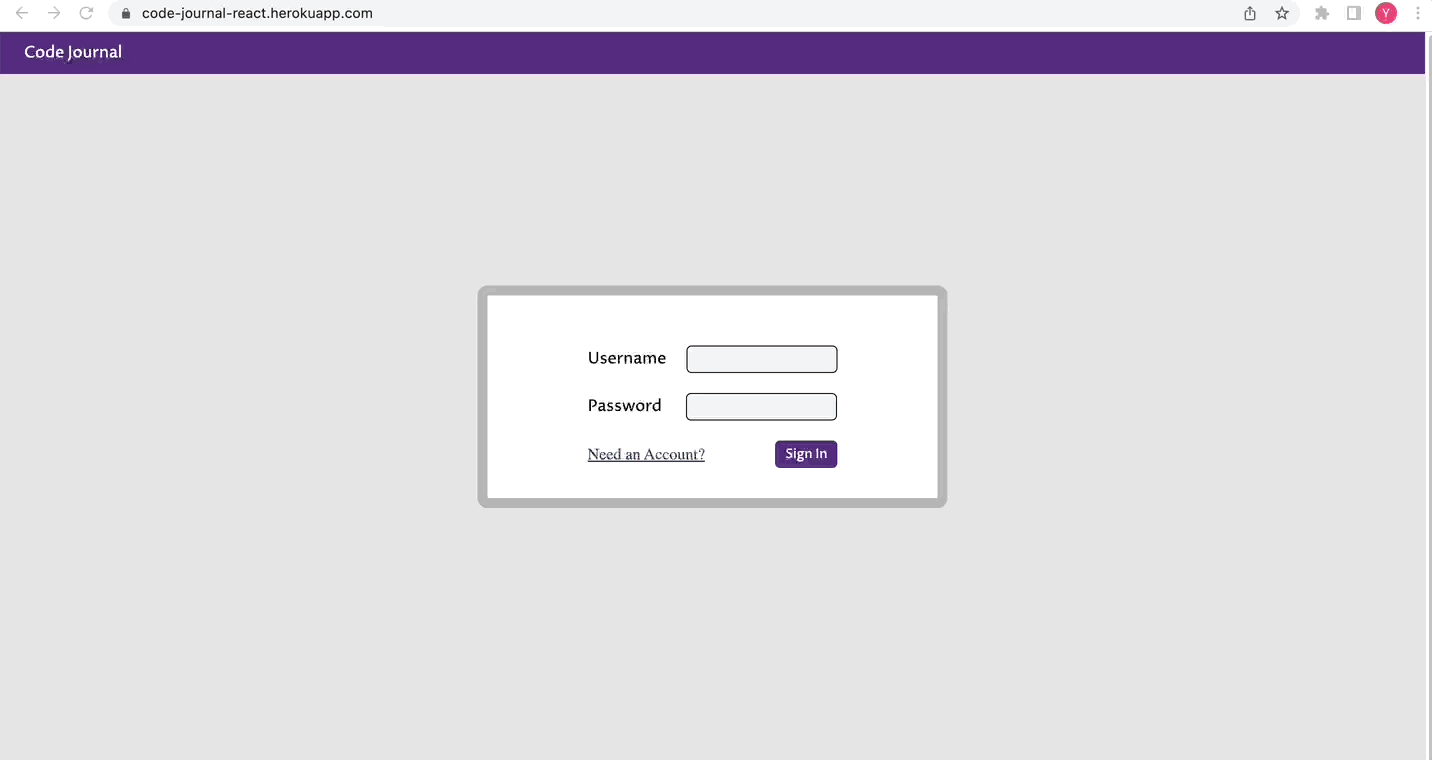The width and height of the screenshot is (1432, 760).
Task: Focus the Password input field
Action: point(761,407)
